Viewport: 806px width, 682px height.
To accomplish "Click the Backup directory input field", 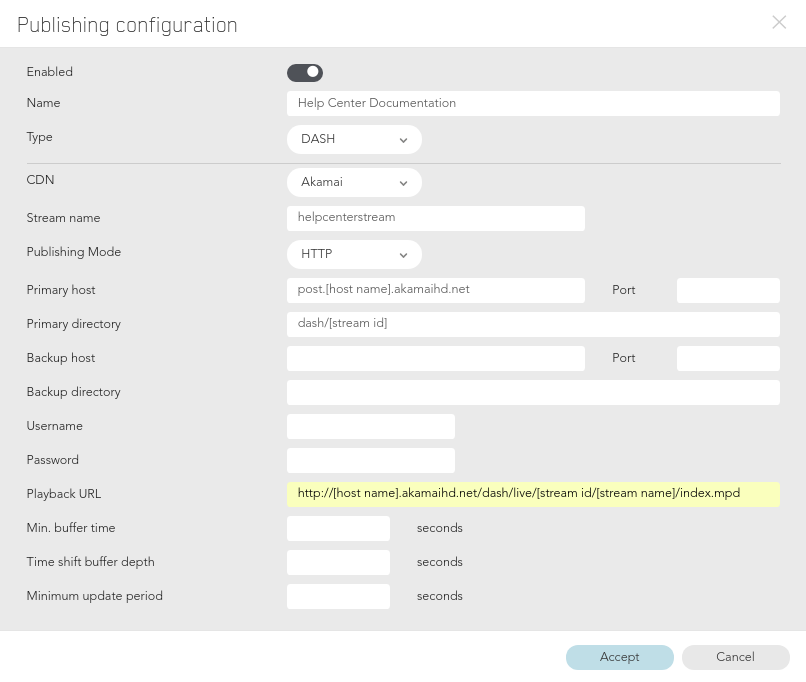I will pos(533,392).
